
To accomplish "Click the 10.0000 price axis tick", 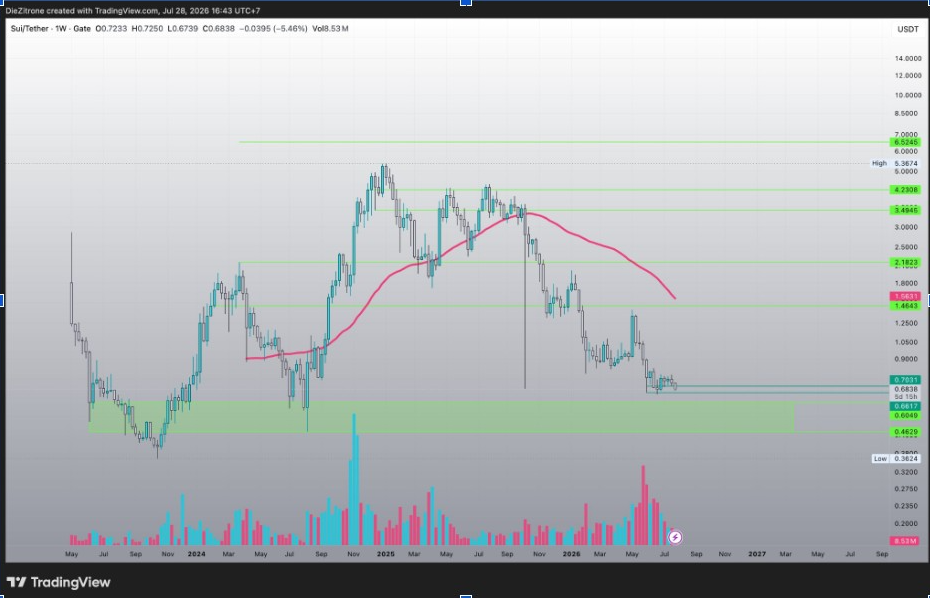I will coord(907,95).
